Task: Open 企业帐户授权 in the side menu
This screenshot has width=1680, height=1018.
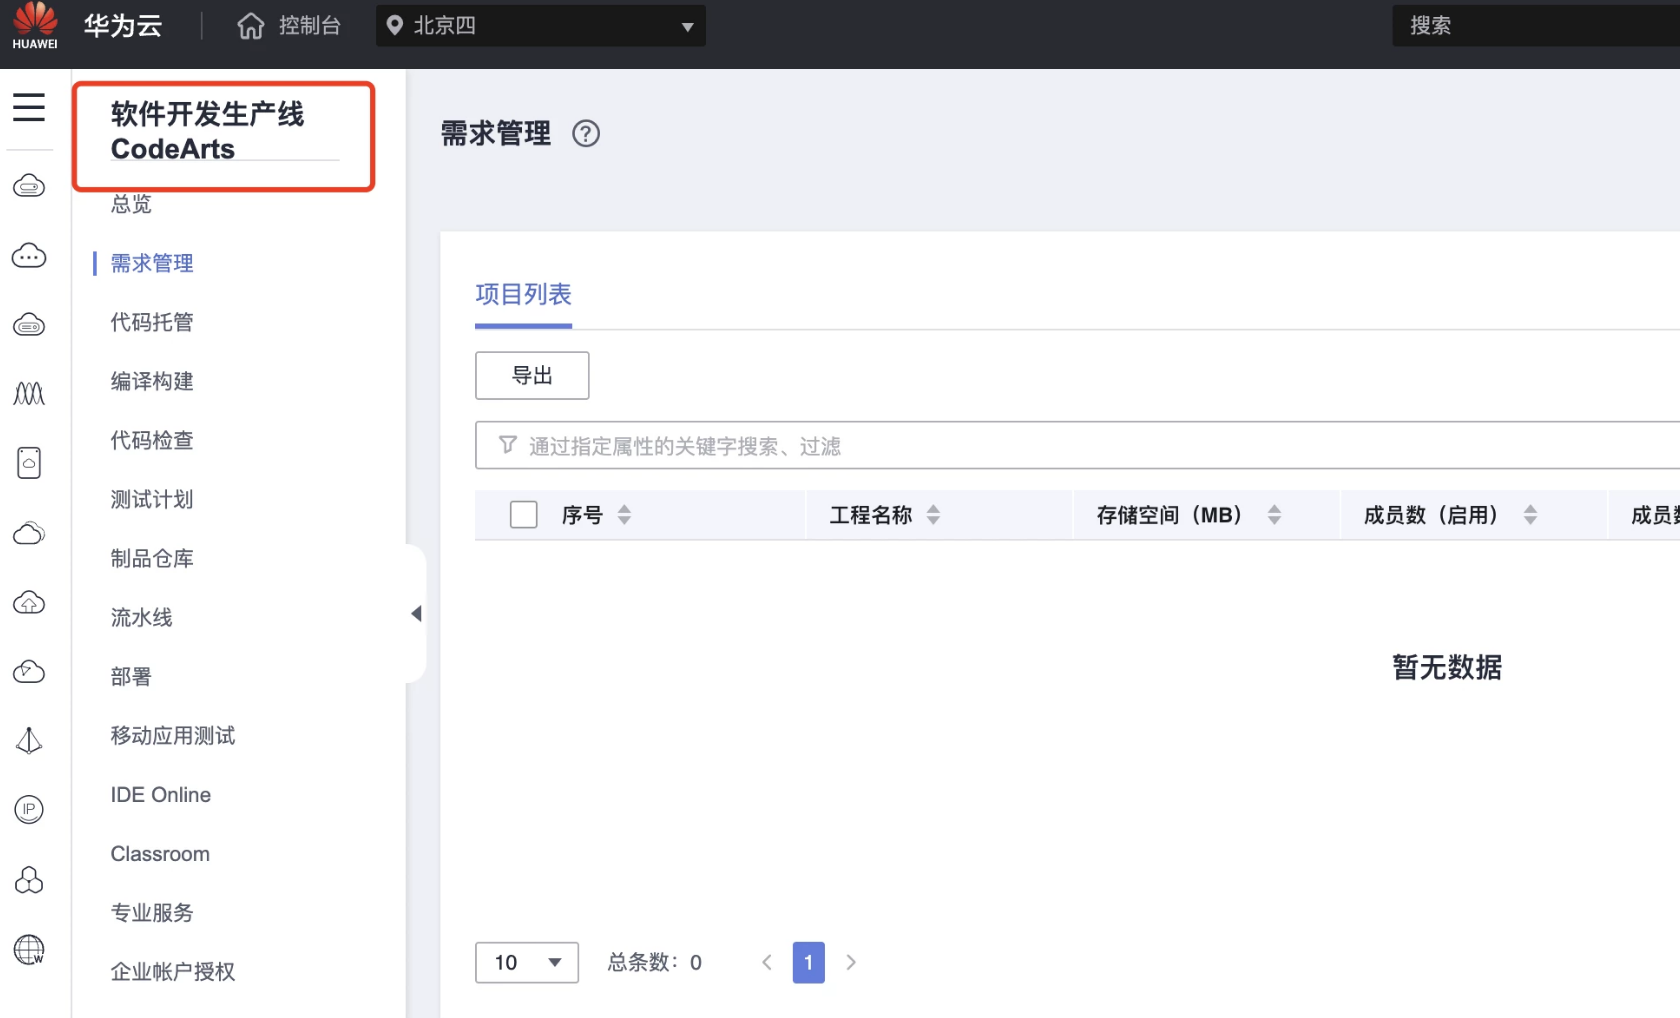Action: [173, 971]
